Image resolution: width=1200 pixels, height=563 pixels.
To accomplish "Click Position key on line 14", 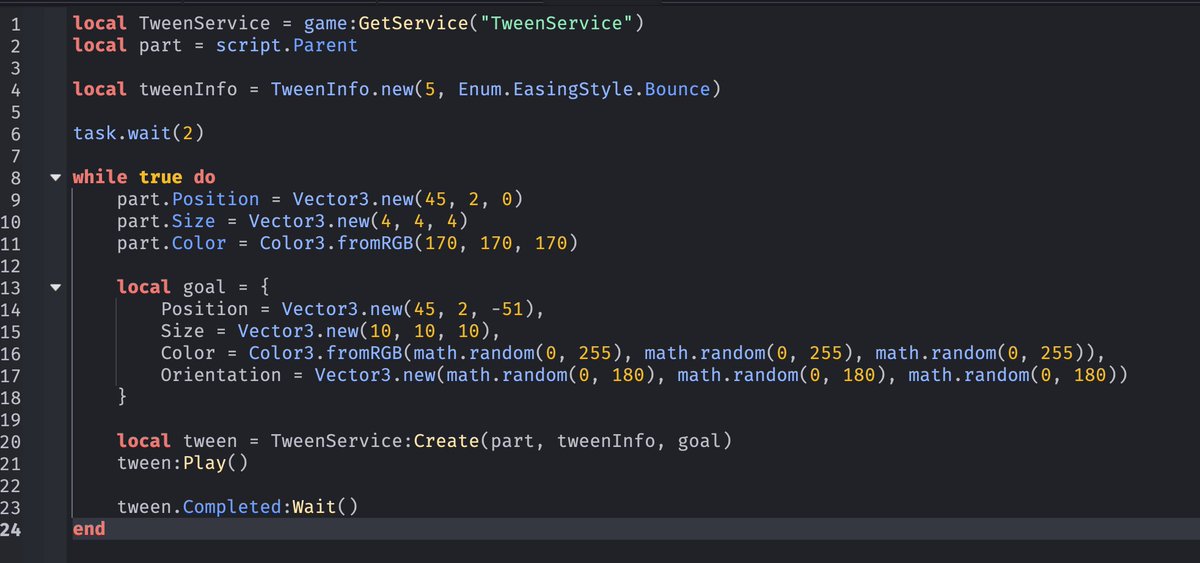I will [x=205, y=309].
